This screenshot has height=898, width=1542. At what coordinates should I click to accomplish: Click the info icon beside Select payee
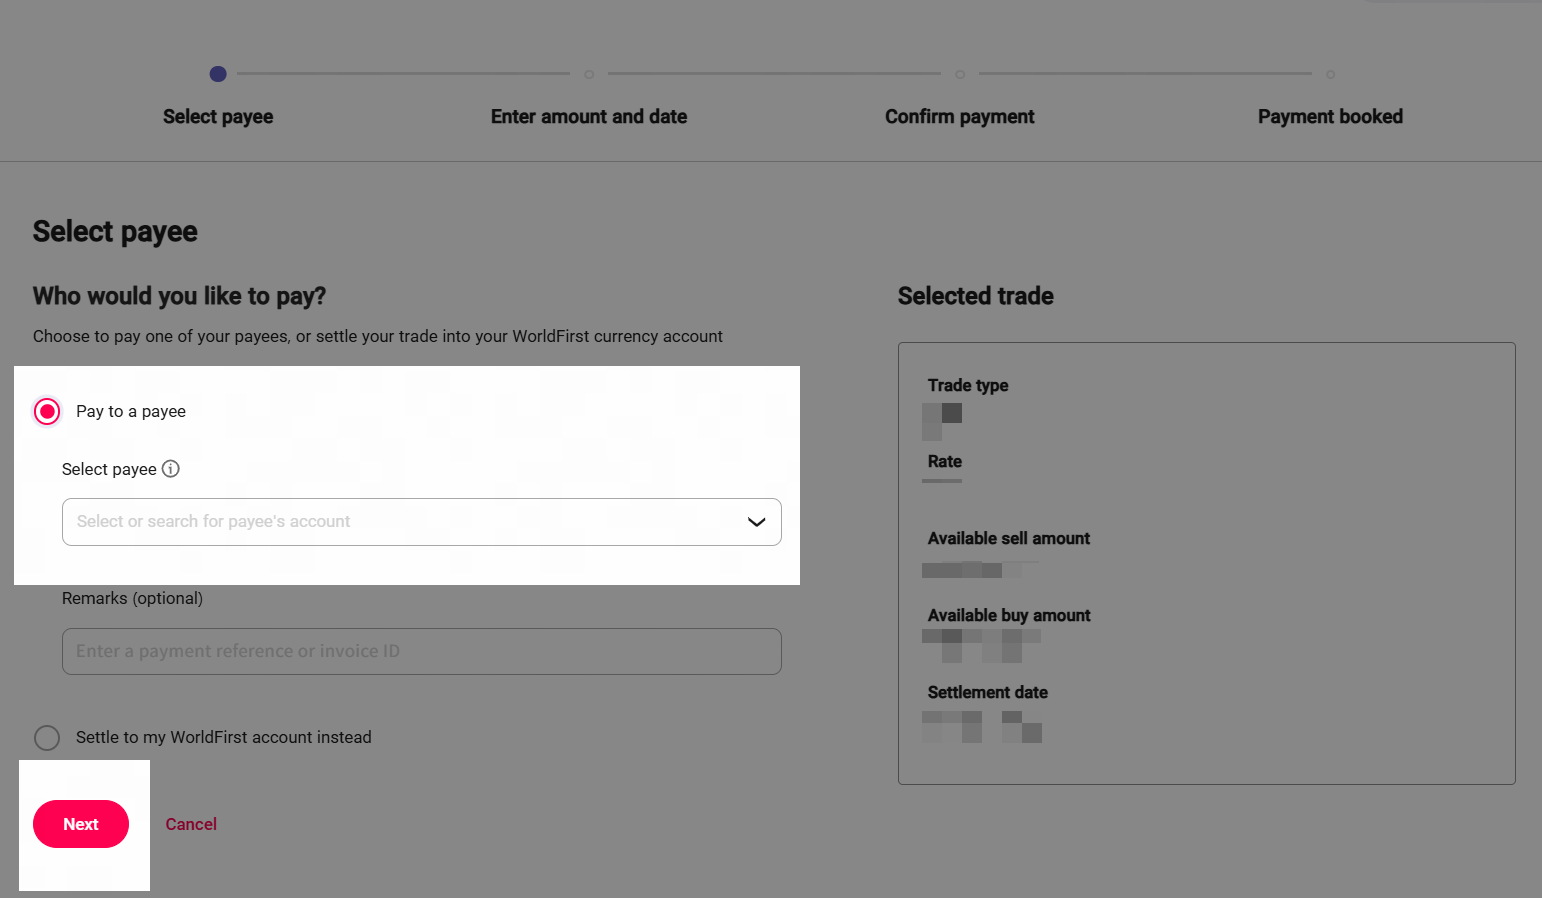tap(171, 469)
